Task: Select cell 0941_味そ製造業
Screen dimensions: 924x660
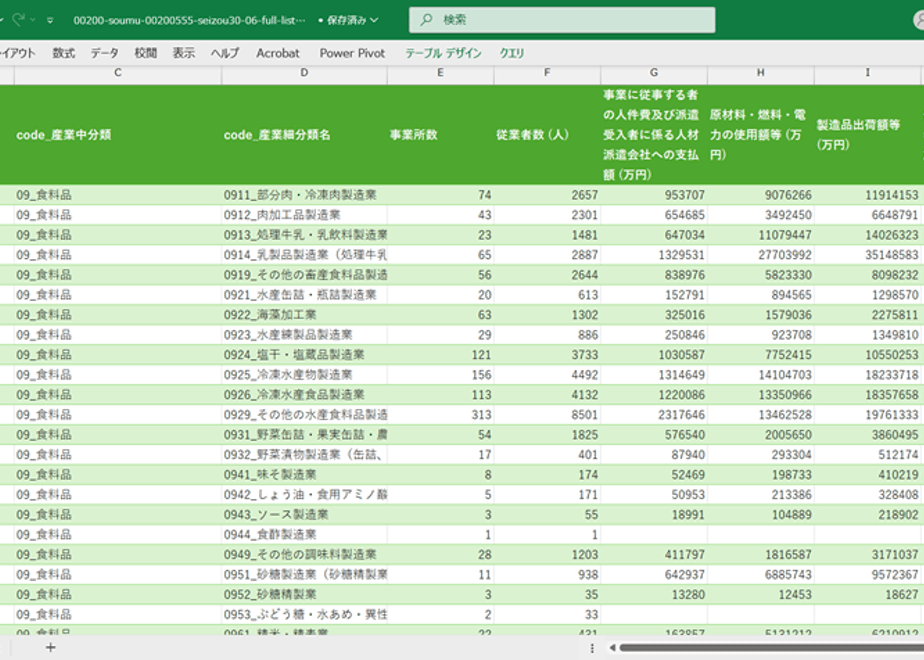Action: pyautogui.click(x=304, y=474)
